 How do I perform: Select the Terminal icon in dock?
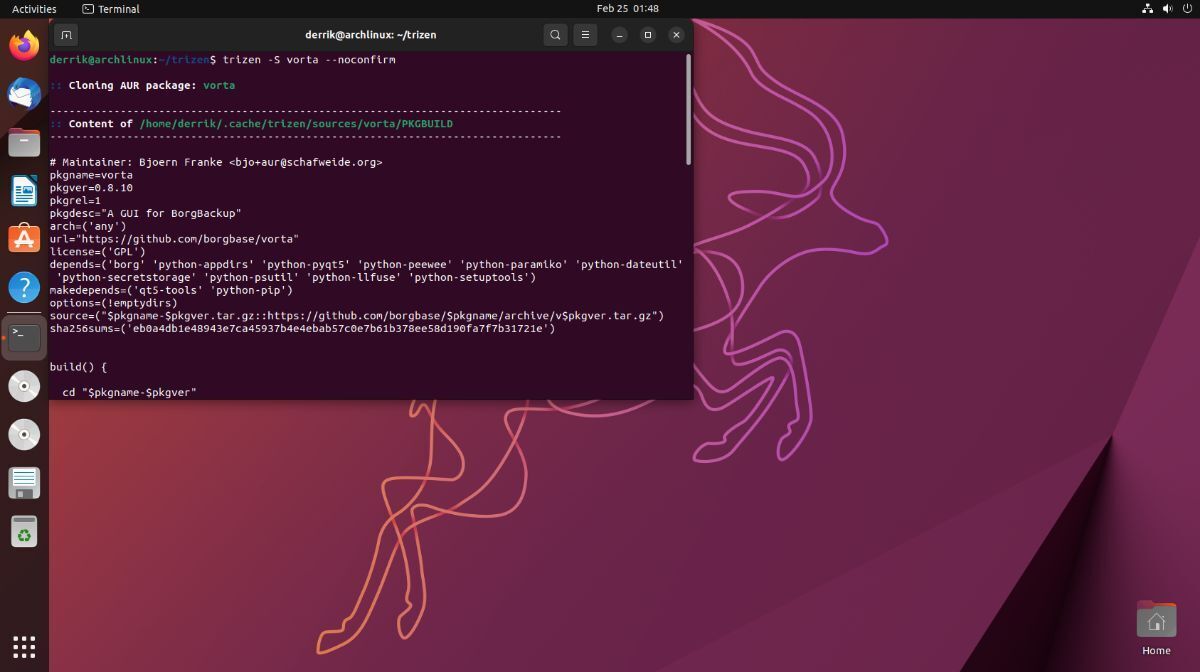[24, 337]
